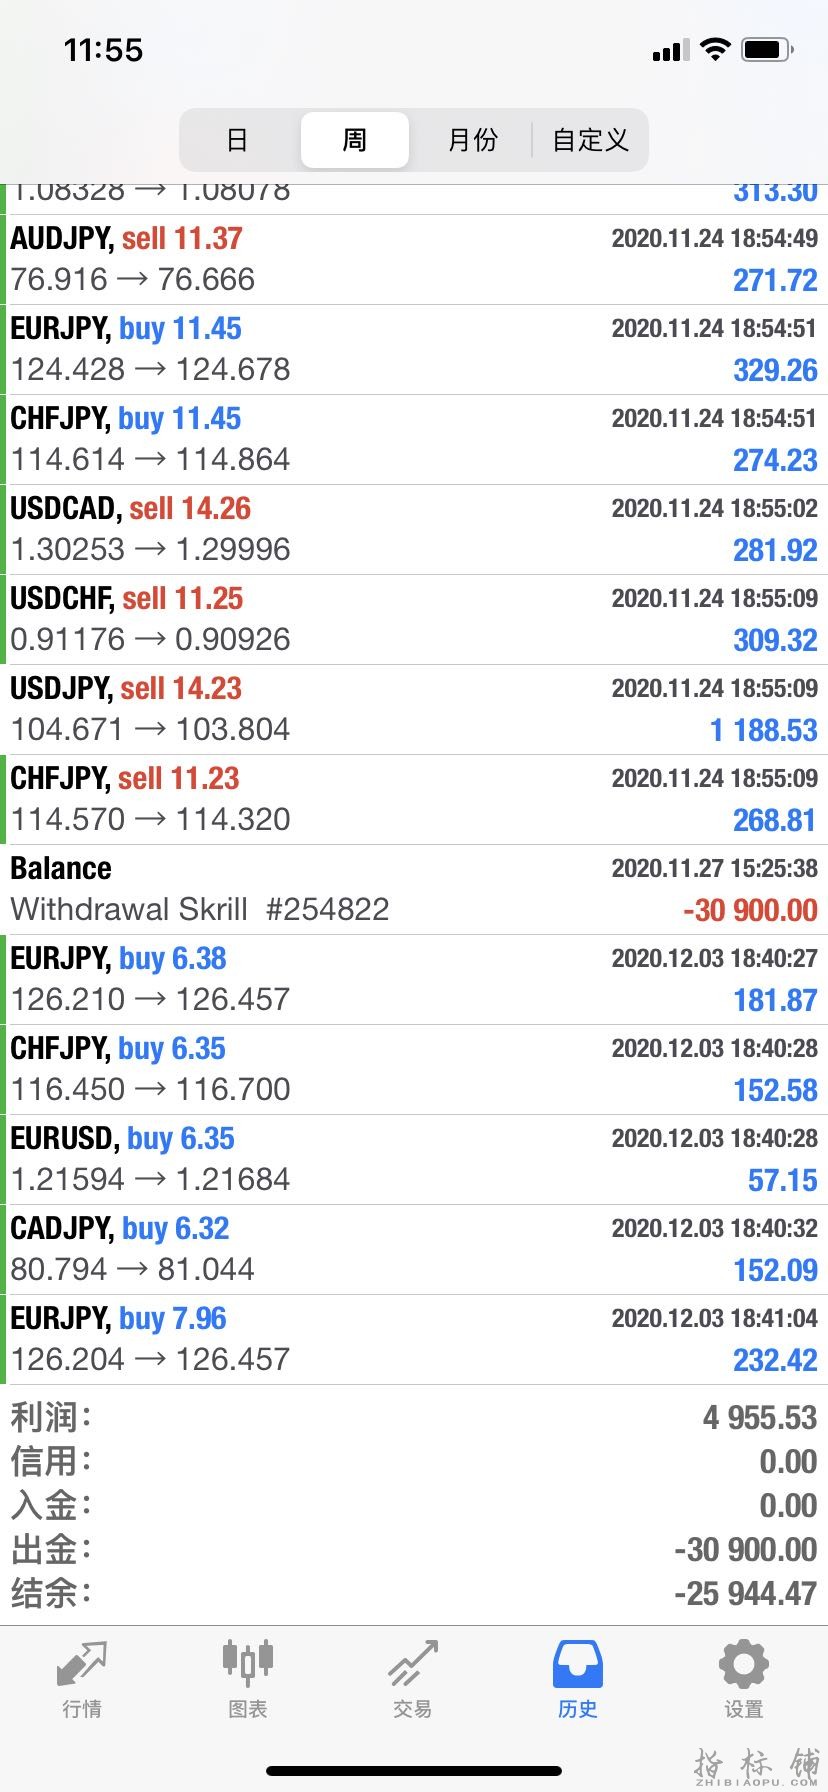Tap the EURJPY buy 7.96 trade row
Viewport: 828px width, 1792px height.
click(414, 1339)
